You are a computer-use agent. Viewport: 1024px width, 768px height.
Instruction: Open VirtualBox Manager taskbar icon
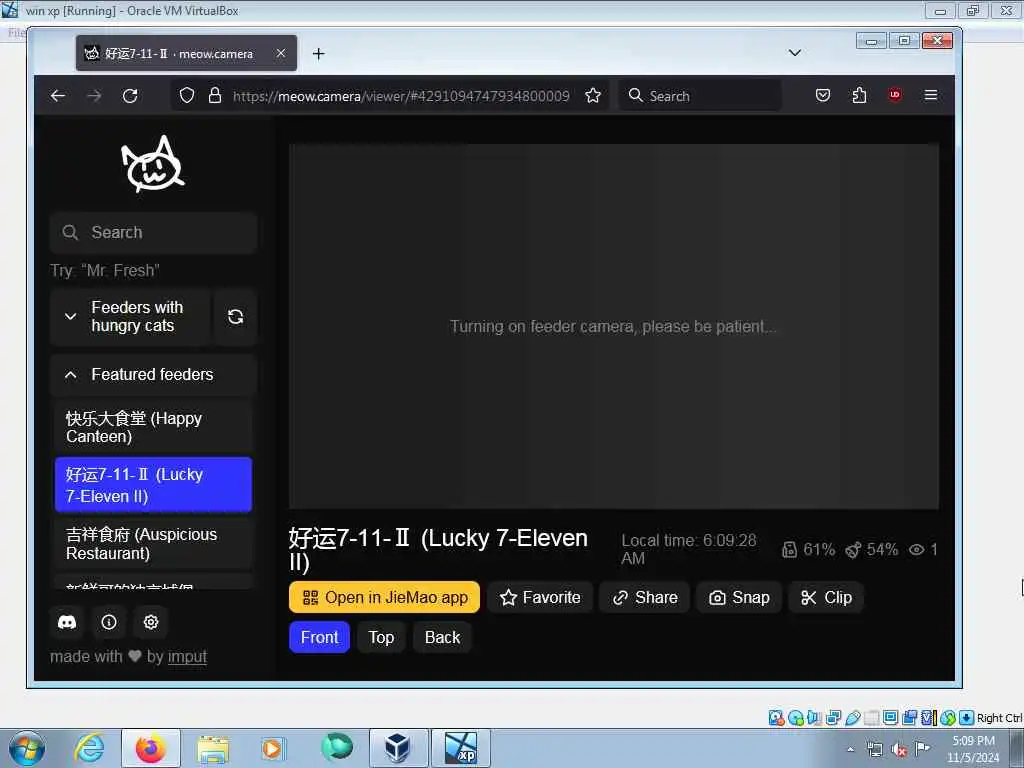tap(398, 748)
